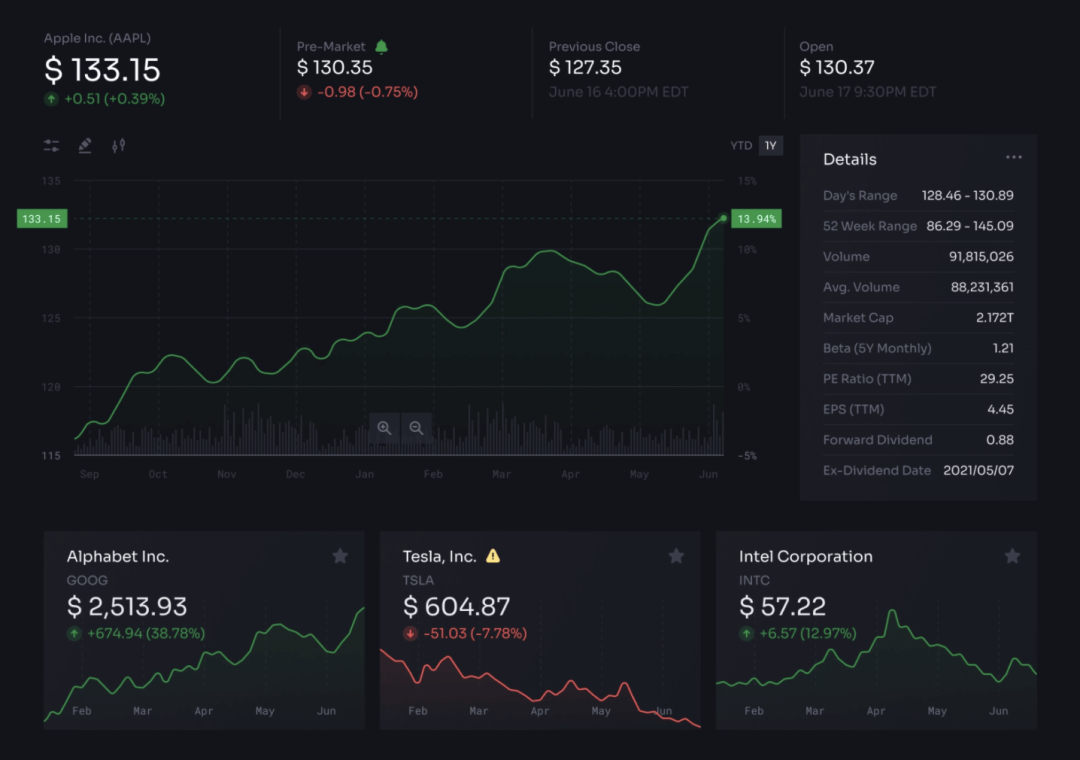Open the Details panel more options menu
Viewport: 1080px width, 760px height.
tap(1013, 158)
